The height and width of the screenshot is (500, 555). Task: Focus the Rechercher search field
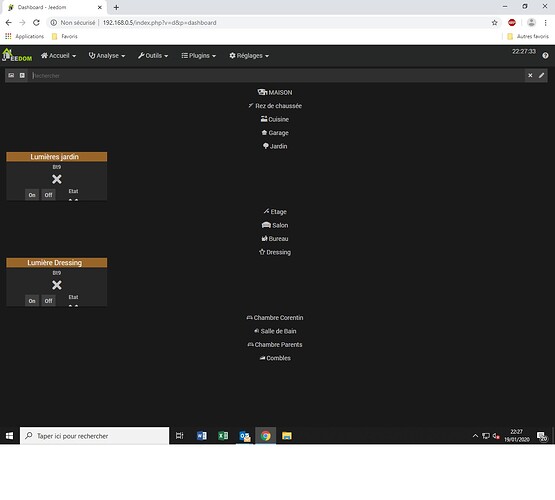[277, 75]
